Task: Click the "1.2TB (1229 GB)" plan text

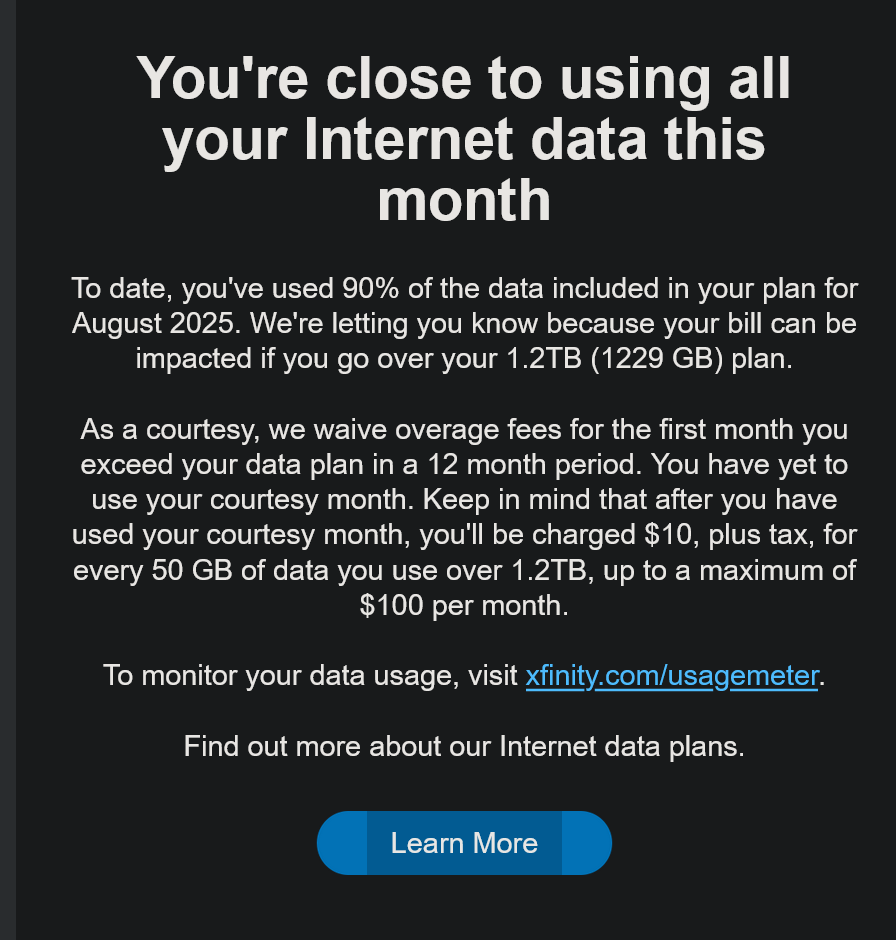Action: click(615, 359)
